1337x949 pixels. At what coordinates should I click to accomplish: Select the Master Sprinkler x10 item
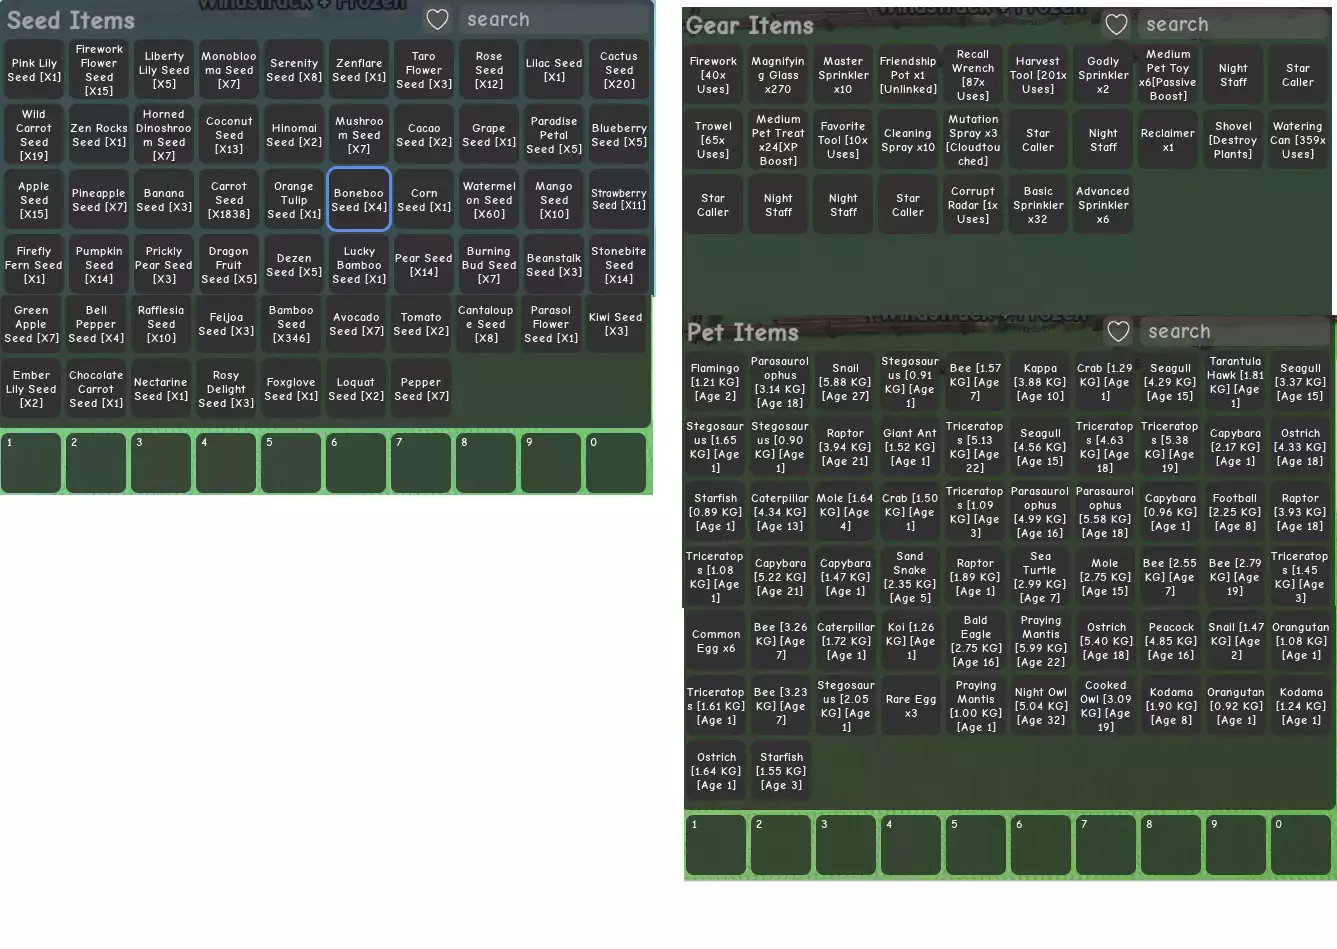coord(843,75)
